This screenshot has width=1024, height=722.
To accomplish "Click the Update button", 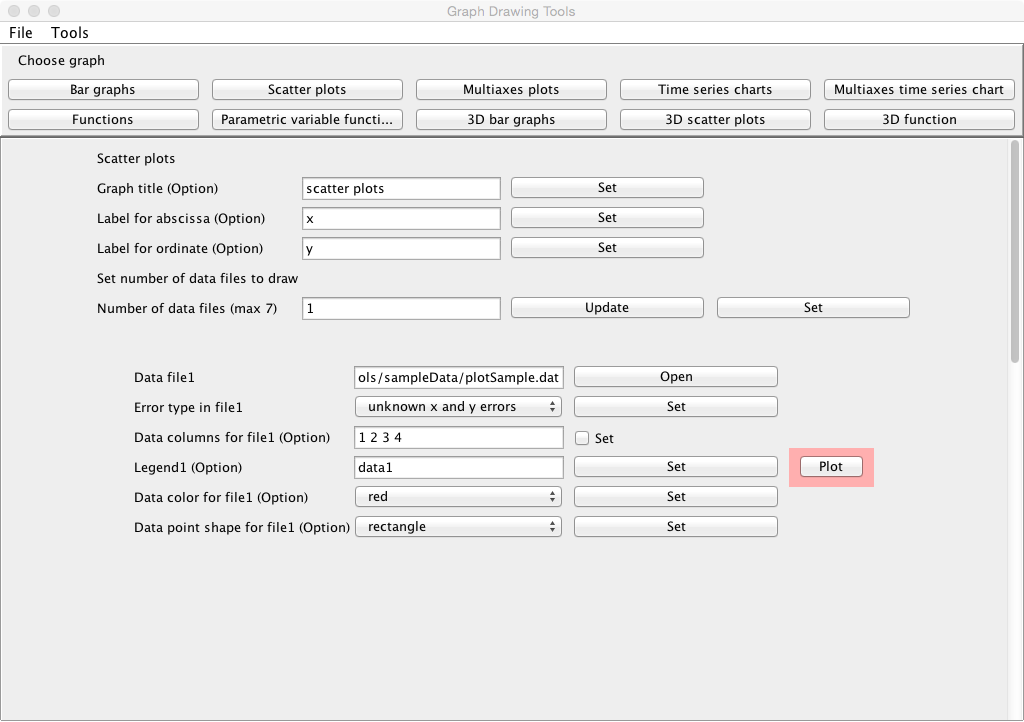I will coord(607,307).
